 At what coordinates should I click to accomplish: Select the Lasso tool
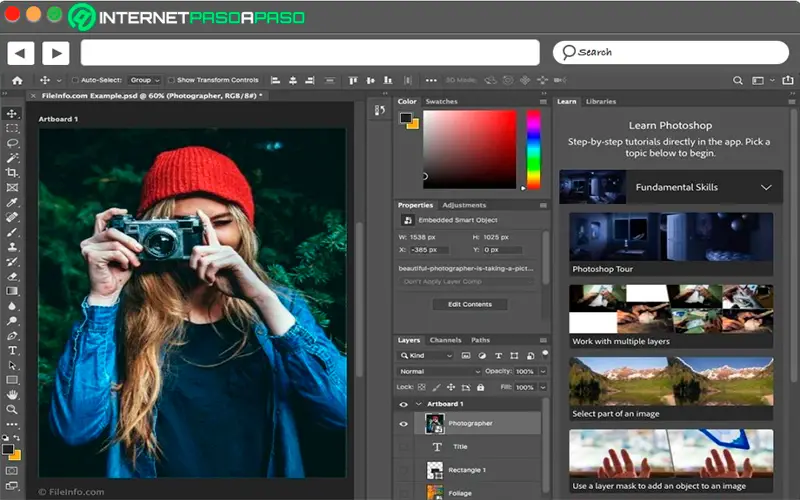point(13,143)
